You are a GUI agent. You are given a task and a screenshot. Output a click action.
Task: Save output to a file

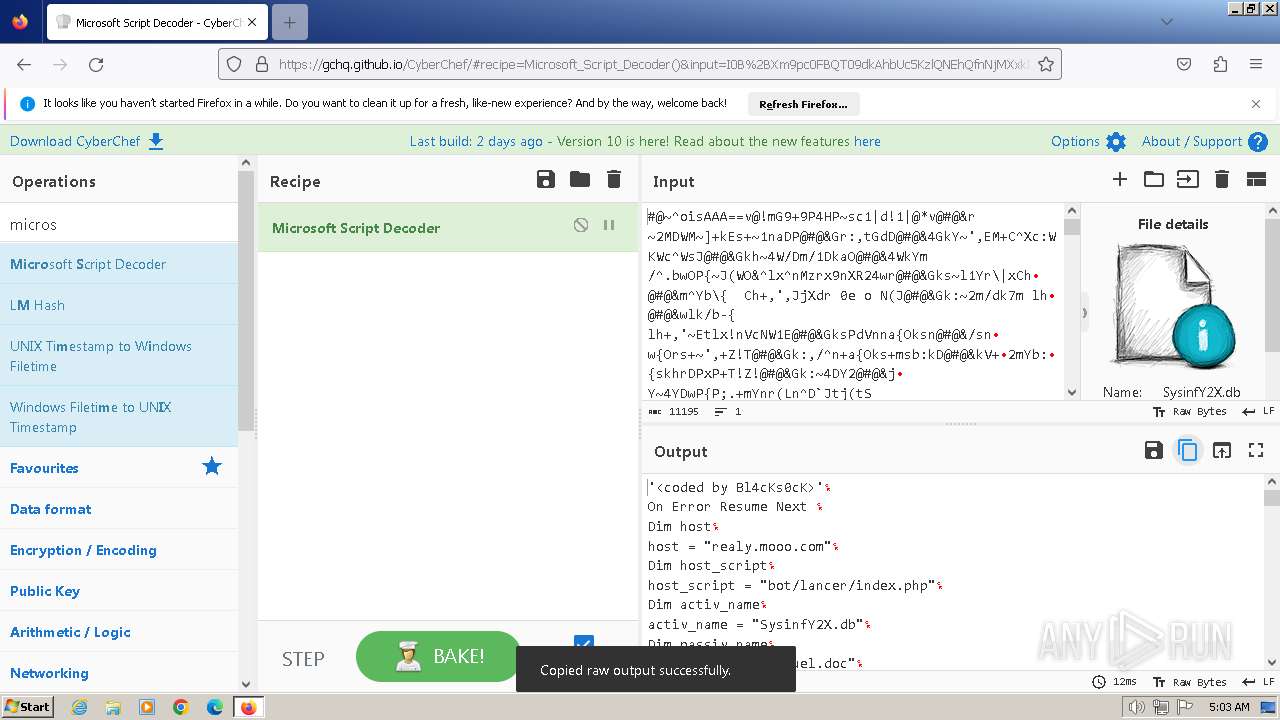pyautogui.click(x=1154, y=451)
